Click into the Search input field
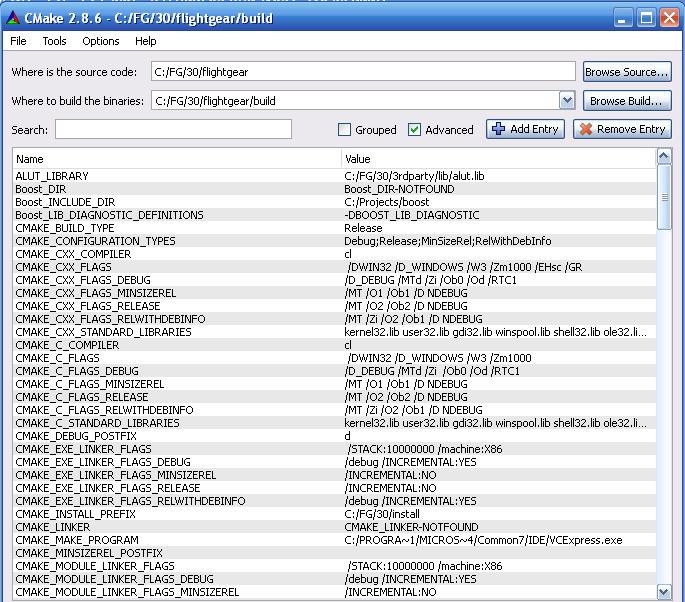 tap(173, 129)
